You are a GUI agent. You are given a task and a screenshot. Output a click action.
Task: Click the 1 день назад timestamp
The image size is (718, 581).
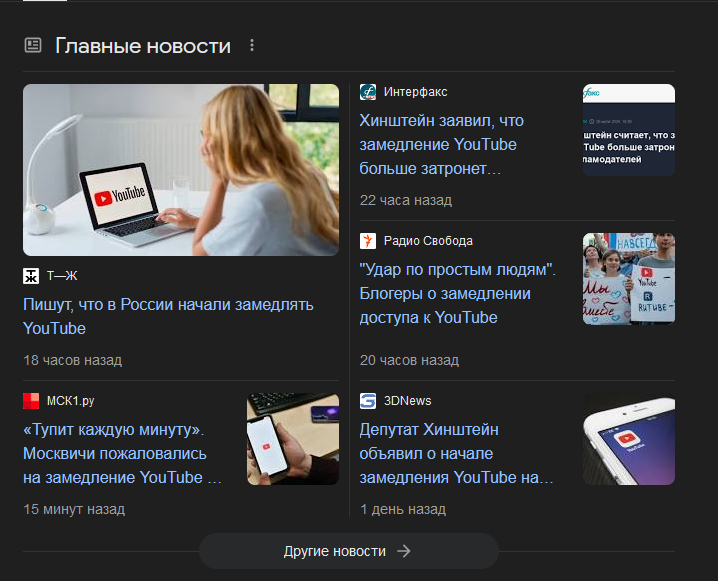pyautogui.click(x=403, y=509)
